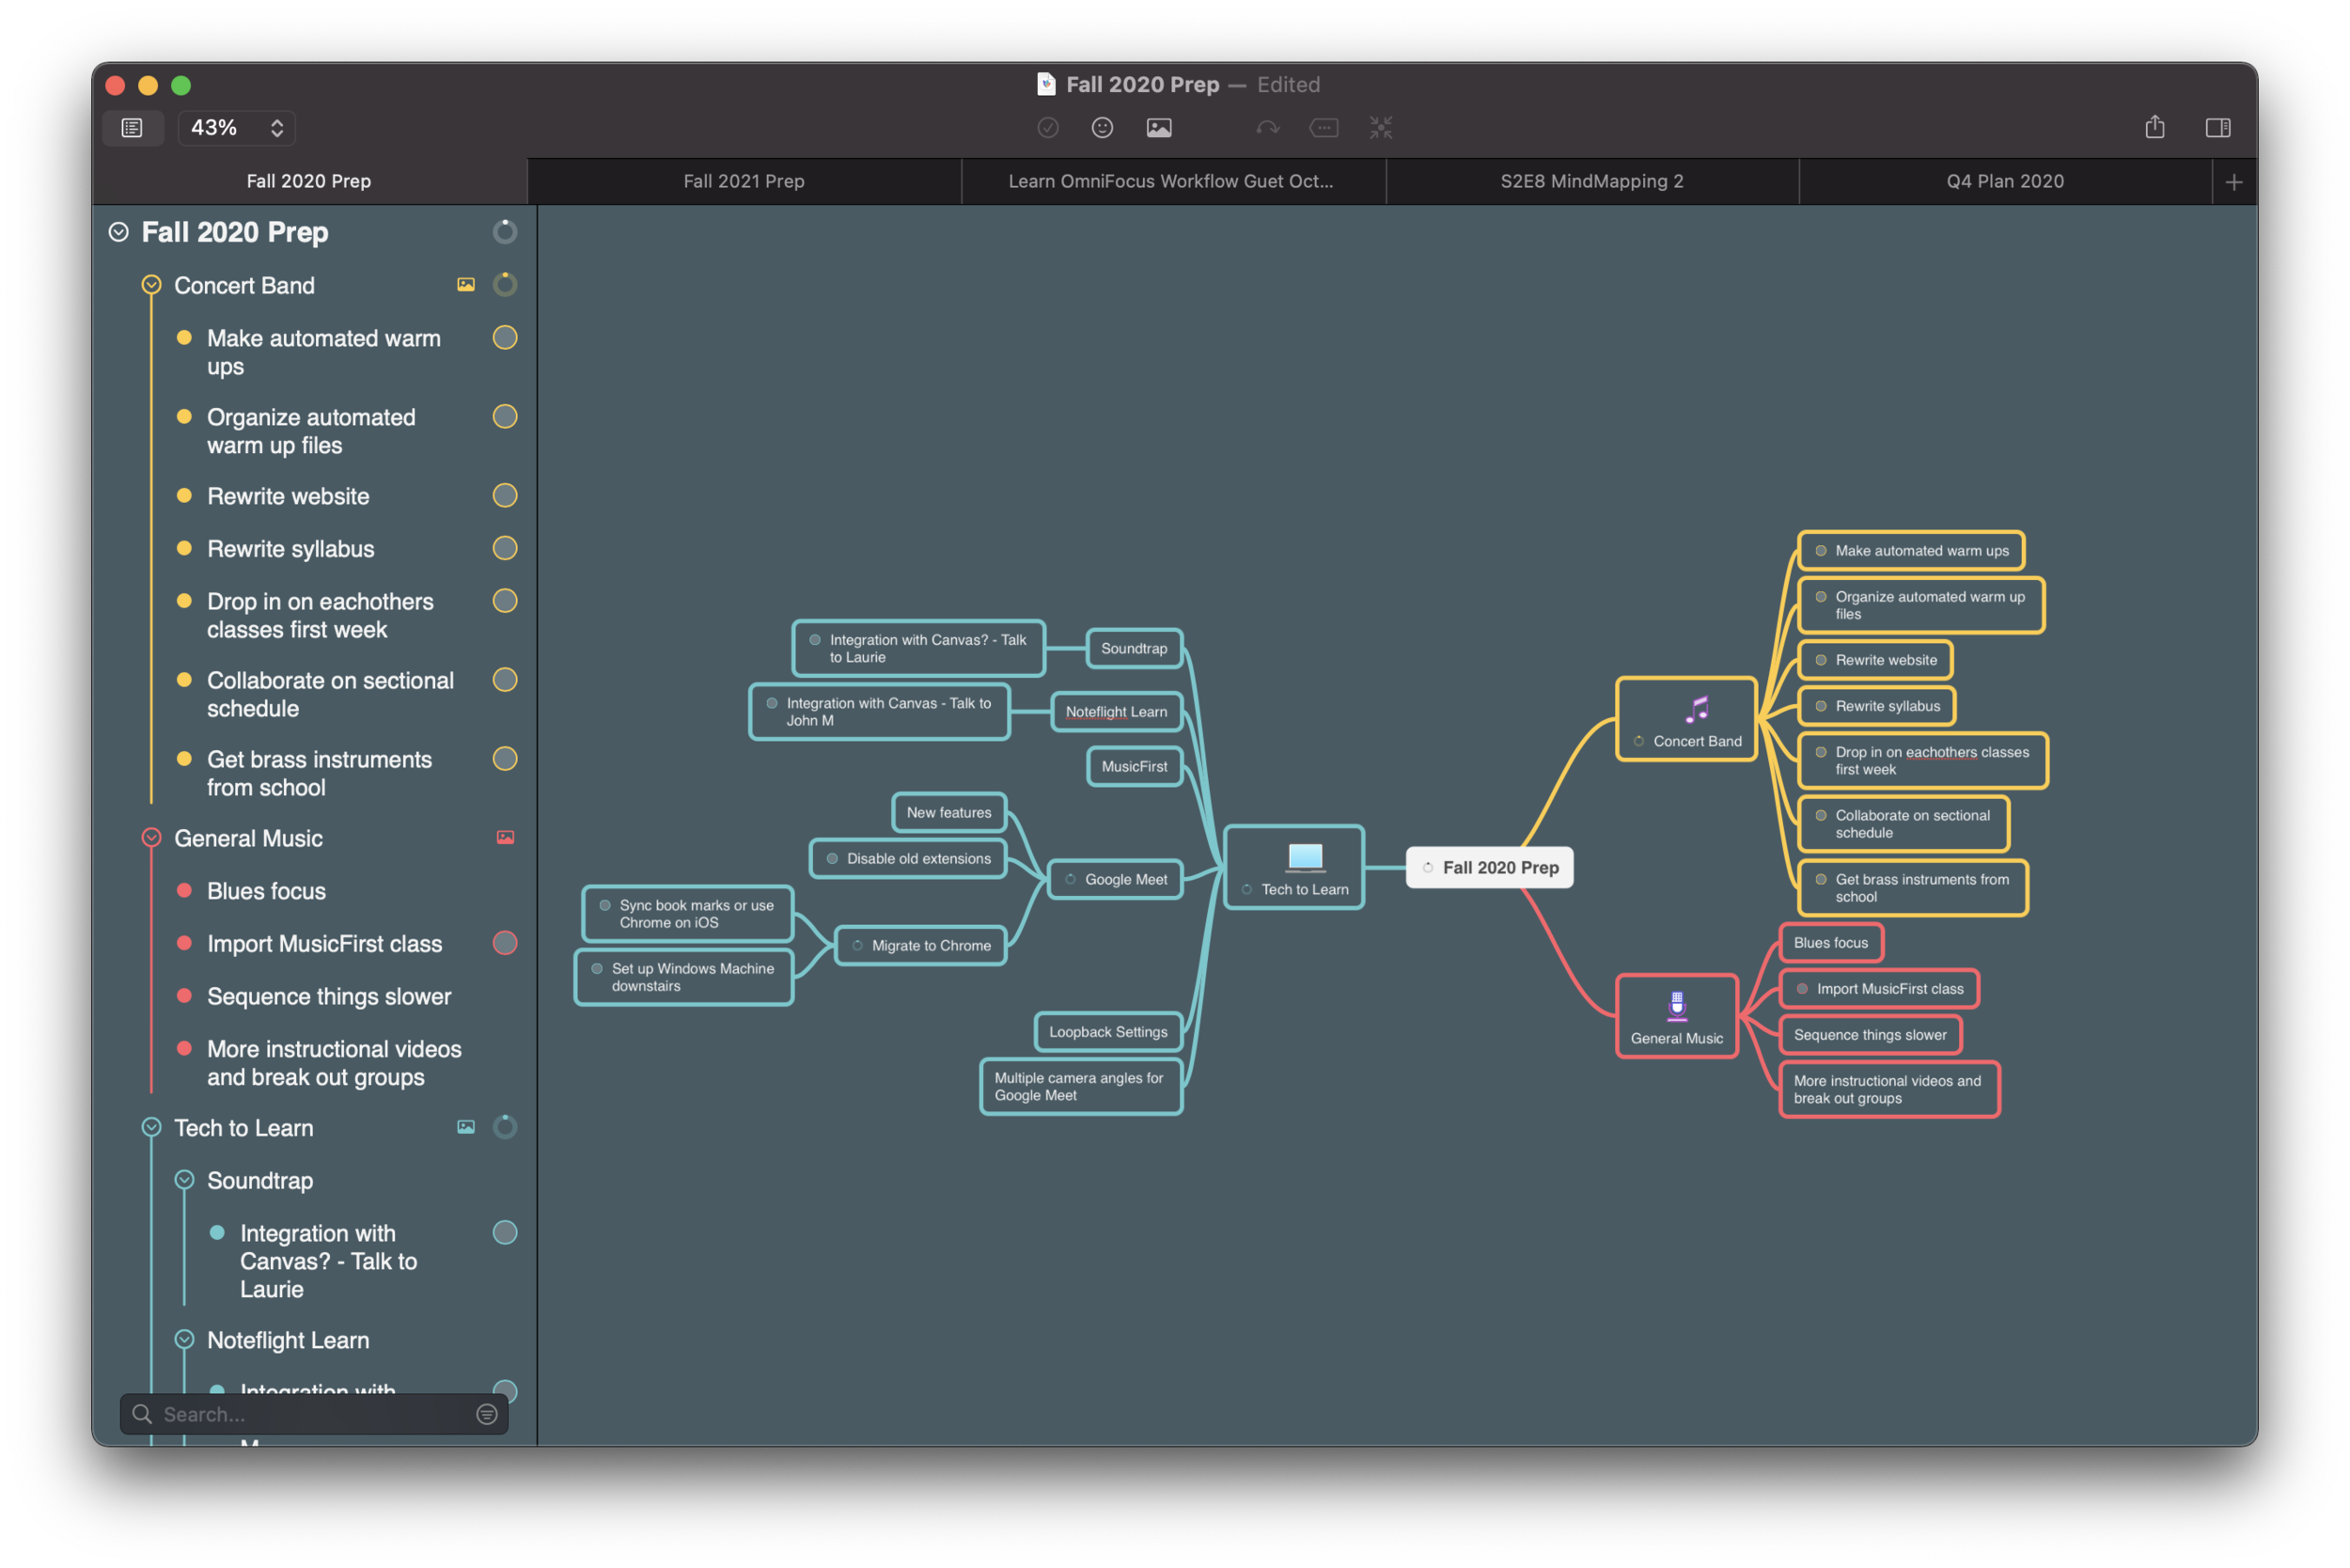Screen dimensions: 2350x1568
Task: Toggle the inspector panel icon at top right
Action: (2219, 127)
